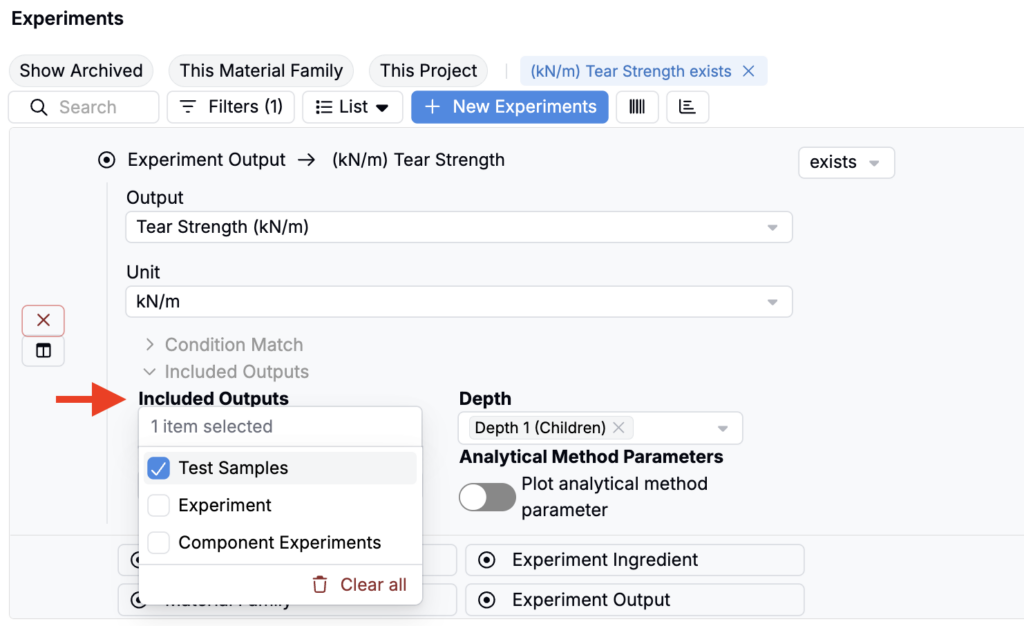Check the Experiment checkbox option
Viewport: 1024px width, 626px height.
click(x=158, y=506)
